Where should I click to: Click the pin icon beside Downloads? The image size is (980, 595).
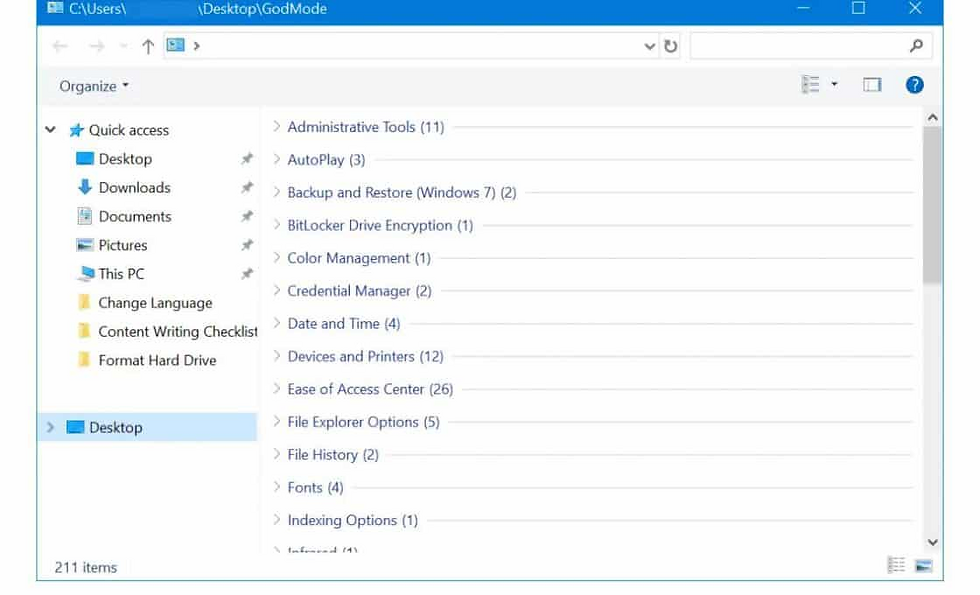(x=248, y=188)
